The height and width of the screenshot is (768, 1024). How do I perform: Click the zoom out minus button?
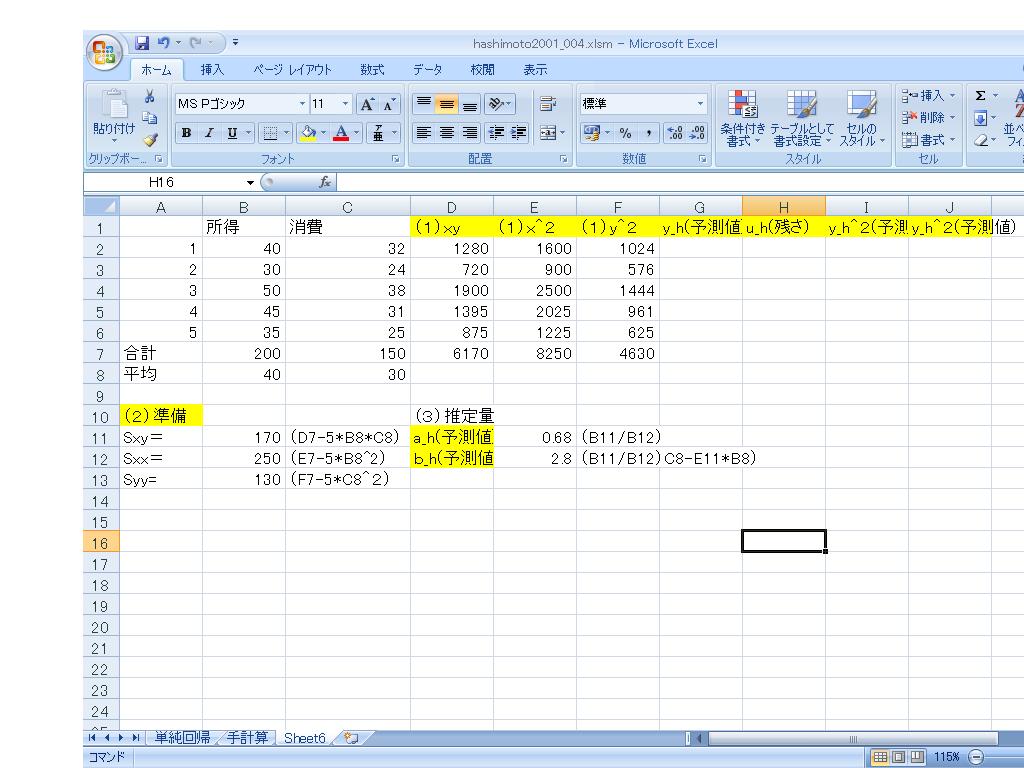tap(976, 757)
